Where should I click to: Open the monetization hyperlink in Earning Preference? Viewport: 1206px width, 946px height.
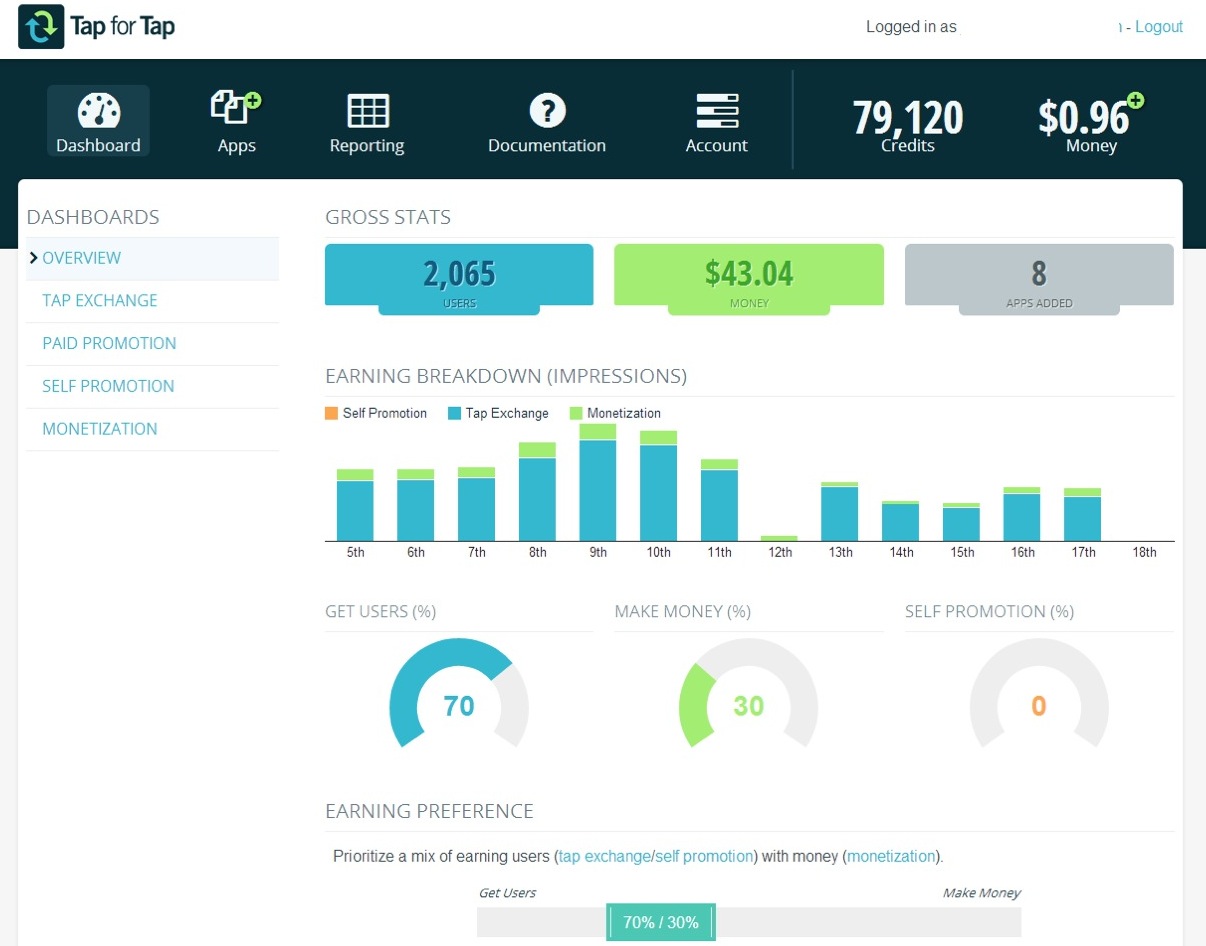coord(891,856)
